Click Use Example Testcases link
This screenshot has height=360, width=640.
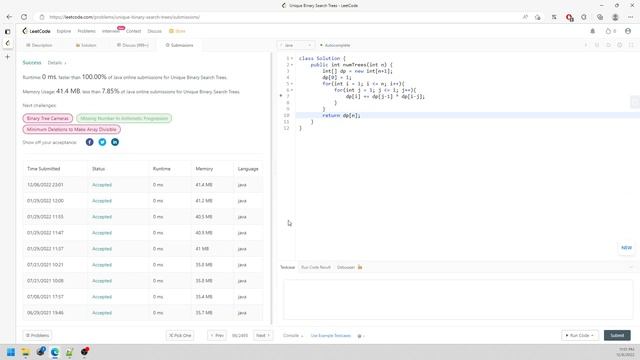tap(331, 336)
